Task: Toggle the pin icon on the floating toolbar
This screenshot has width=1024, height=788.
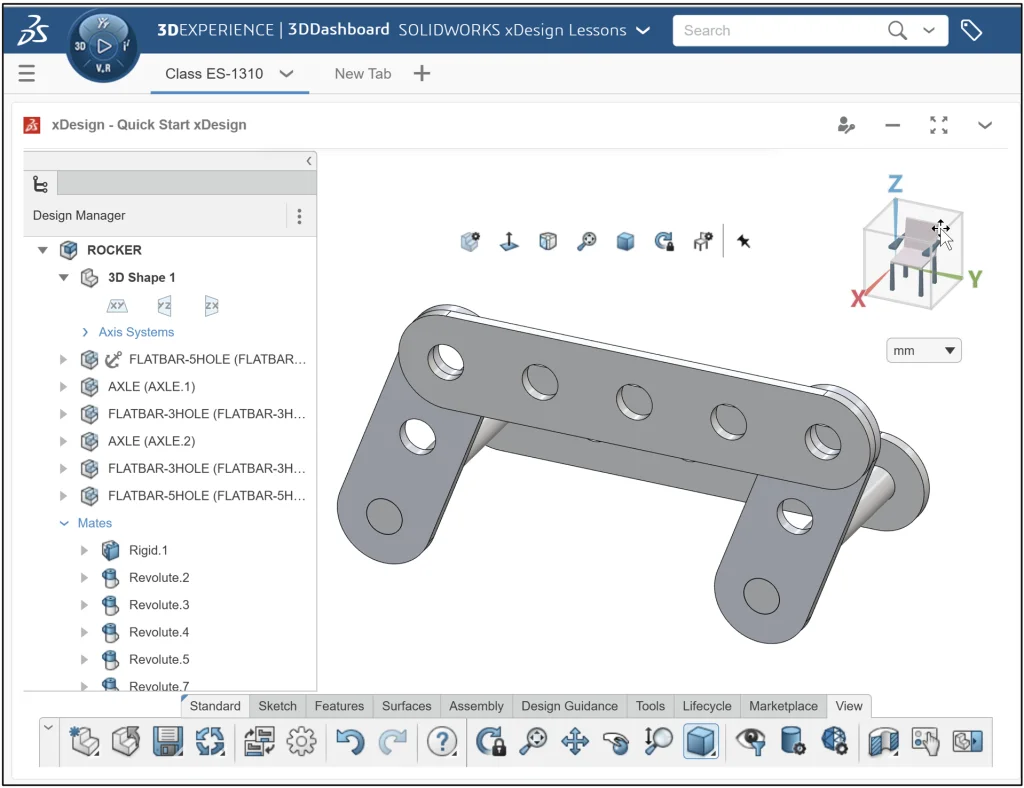Action: [743, 240]
